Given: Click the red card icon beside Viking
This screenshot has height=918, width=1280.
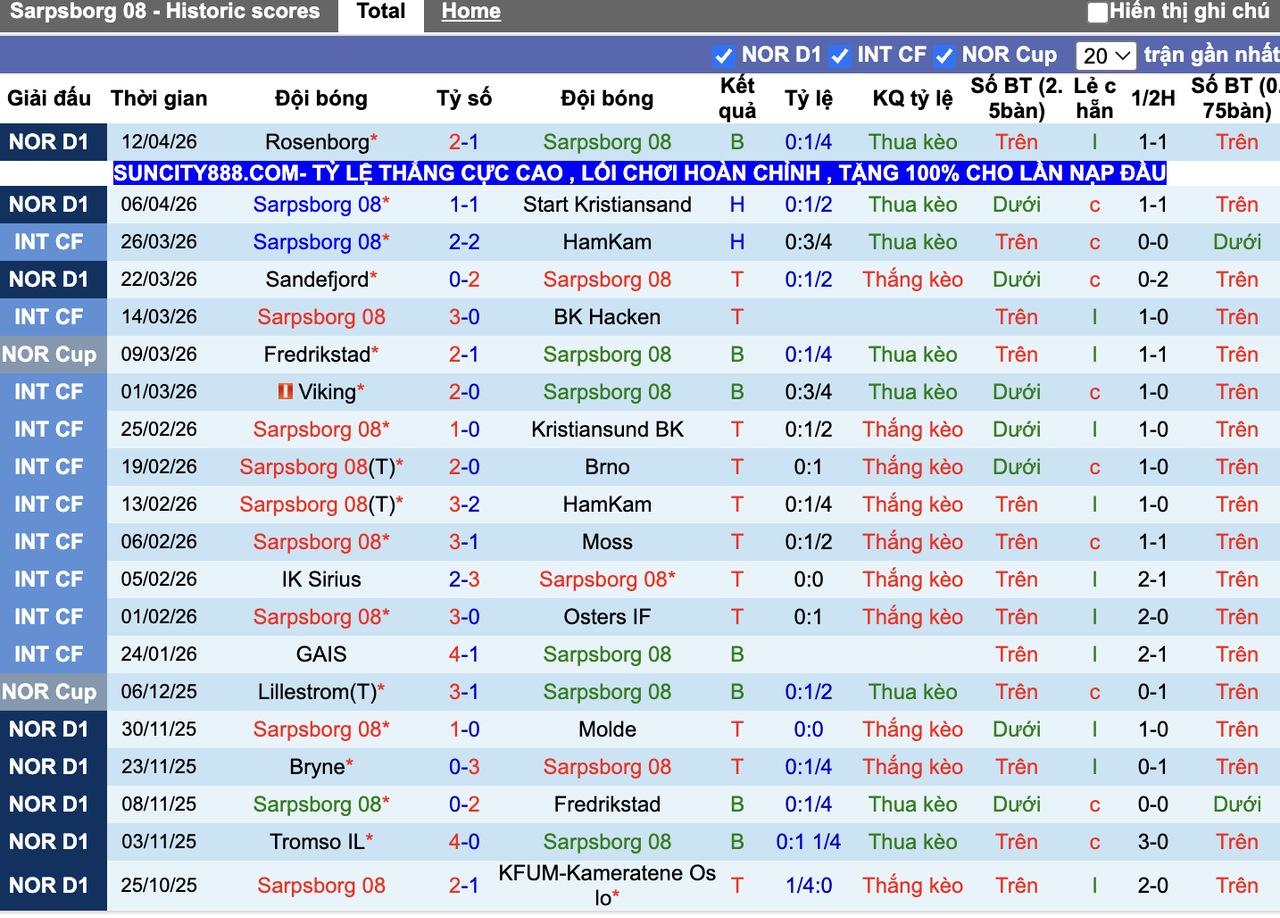Looking at the screenshot, I should click(285, 392).
